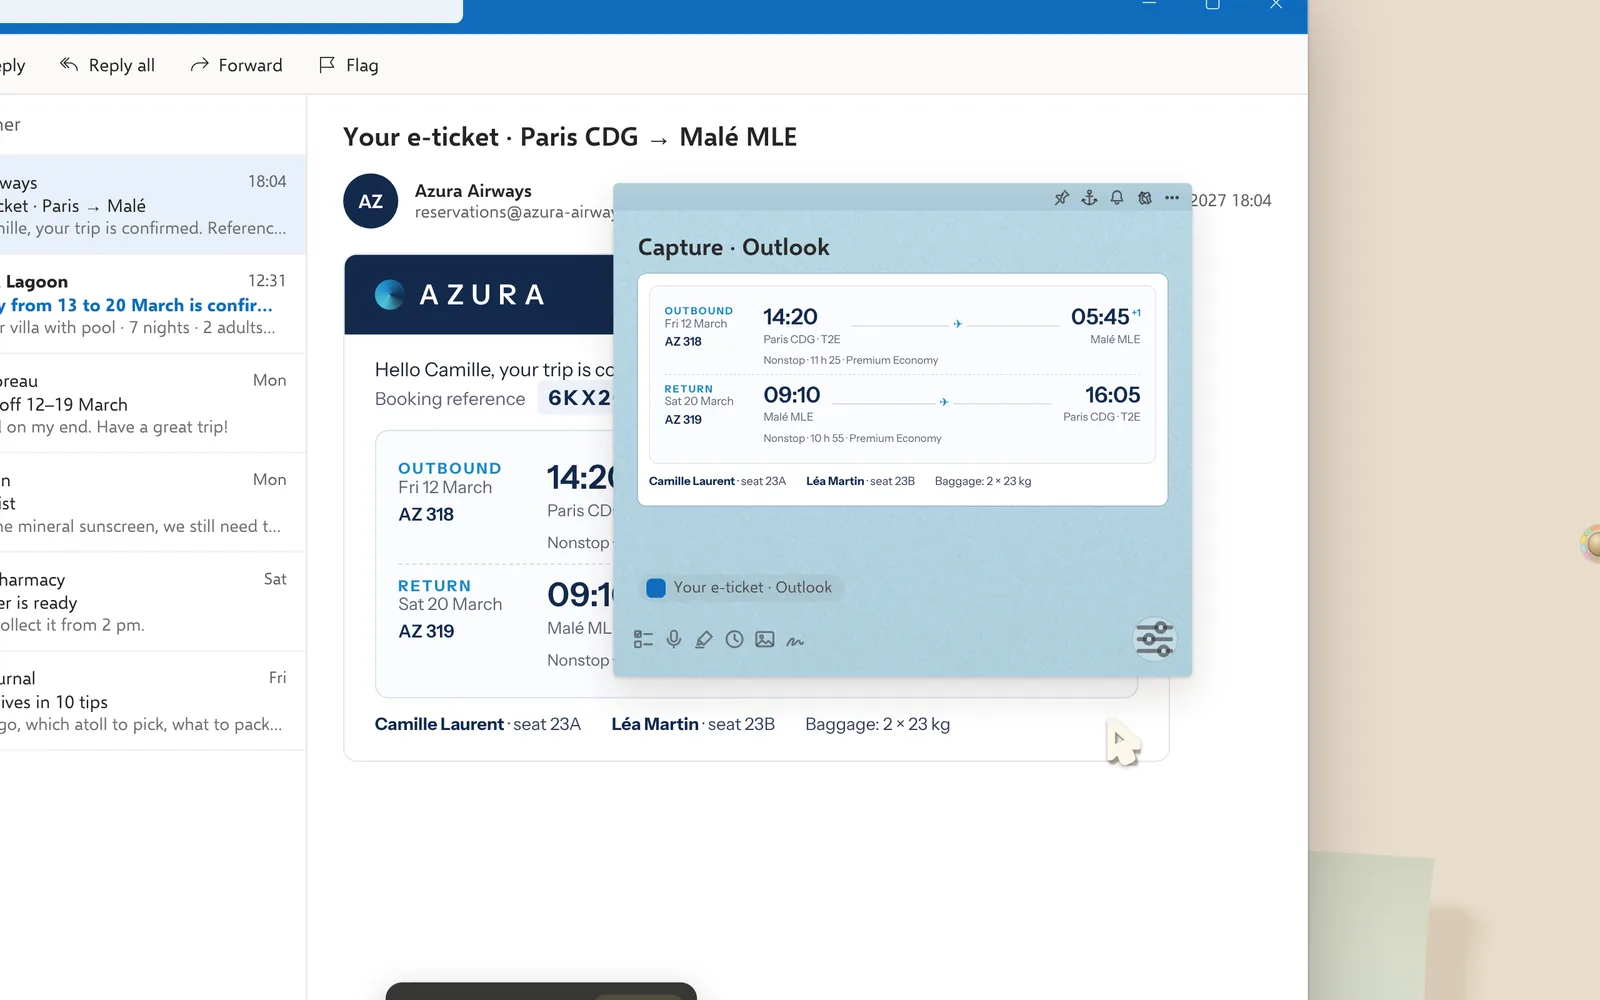Click 'Sat 20 March' return date in email
Viewport: 1600px width, 1000px height.
[450, 604]
